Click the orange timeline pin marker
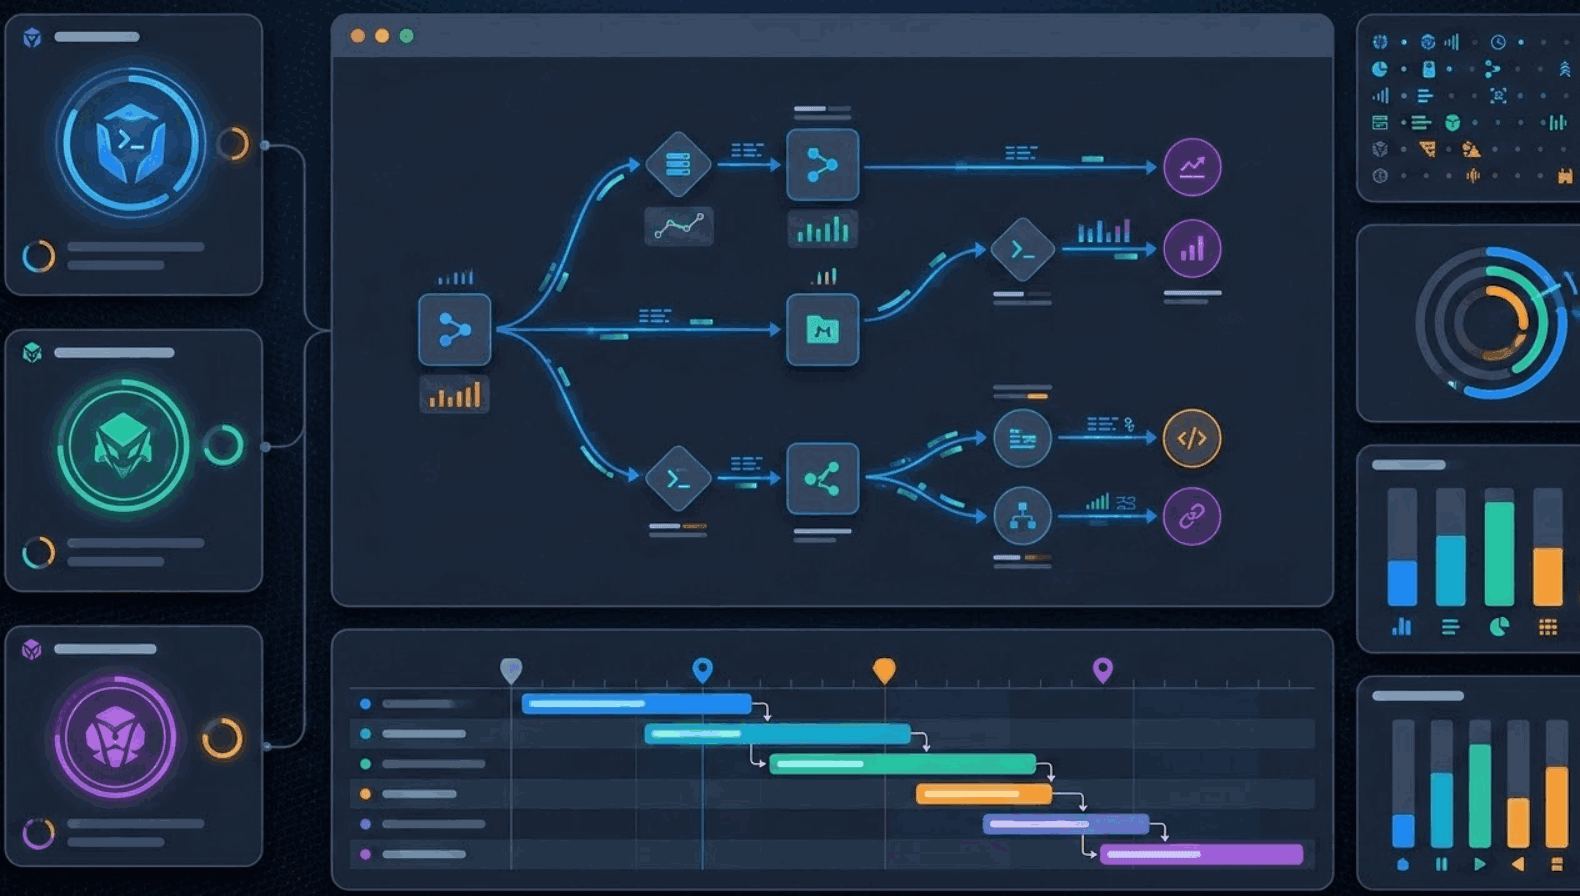The width and height of the screenshot is (1580, 896). pos(884,670)
